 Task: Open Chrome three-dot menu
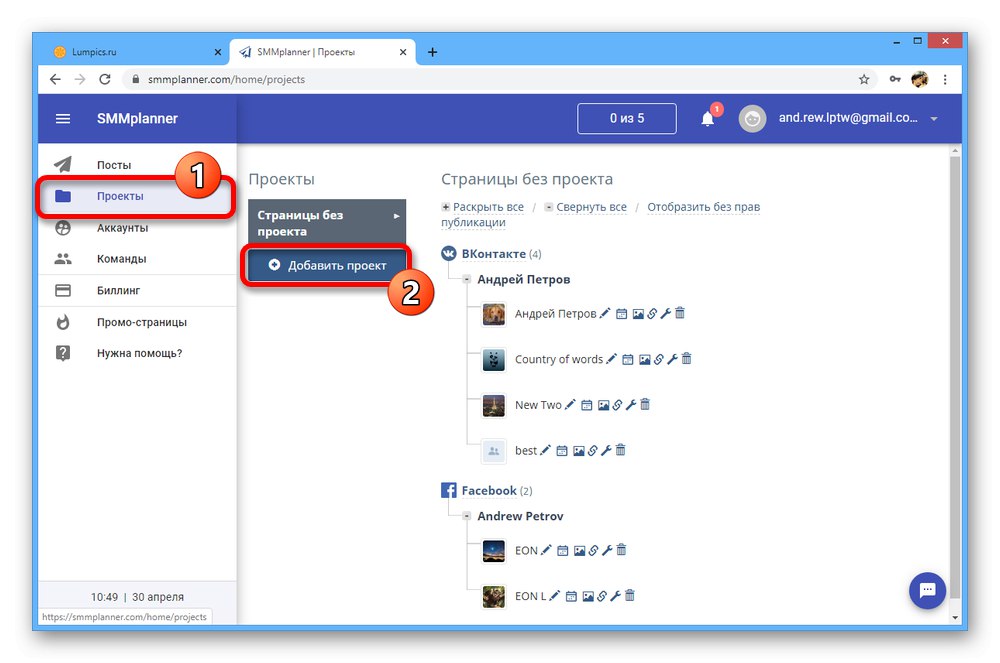tap(945, 79)
